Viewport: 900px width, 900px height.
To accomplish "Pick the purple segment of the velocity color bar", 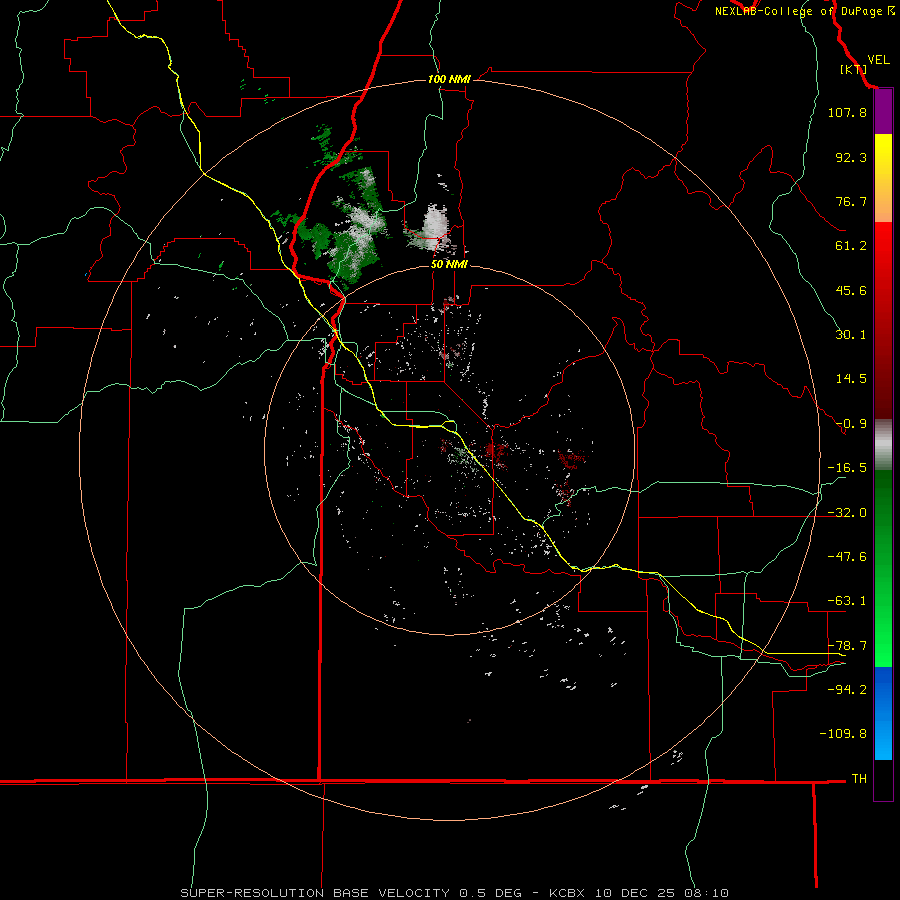I will tap(883, 112).
